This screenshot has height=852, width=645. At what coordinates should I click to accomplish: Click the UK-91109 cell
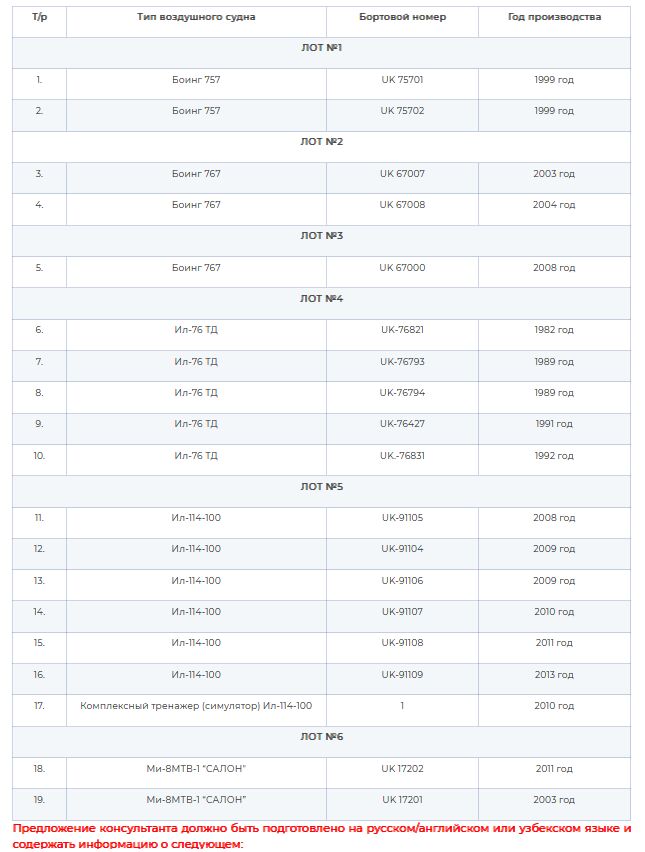(x=402, y=679)
